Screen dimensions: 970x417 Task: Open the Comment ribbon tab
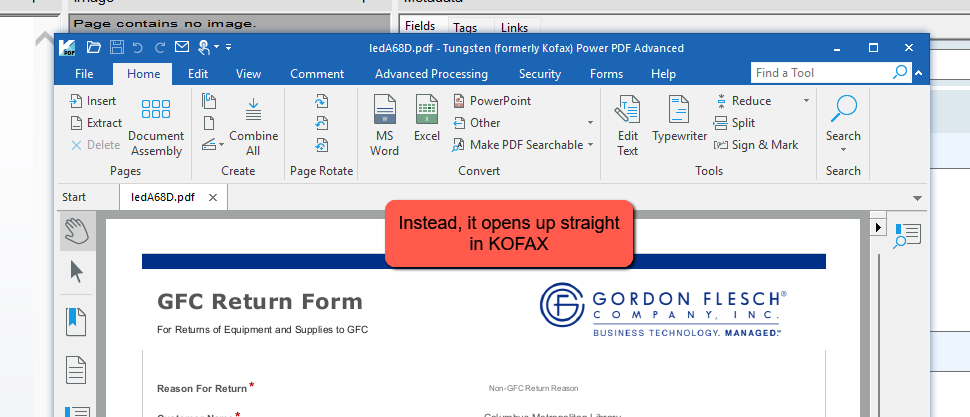tap(317, 74)
